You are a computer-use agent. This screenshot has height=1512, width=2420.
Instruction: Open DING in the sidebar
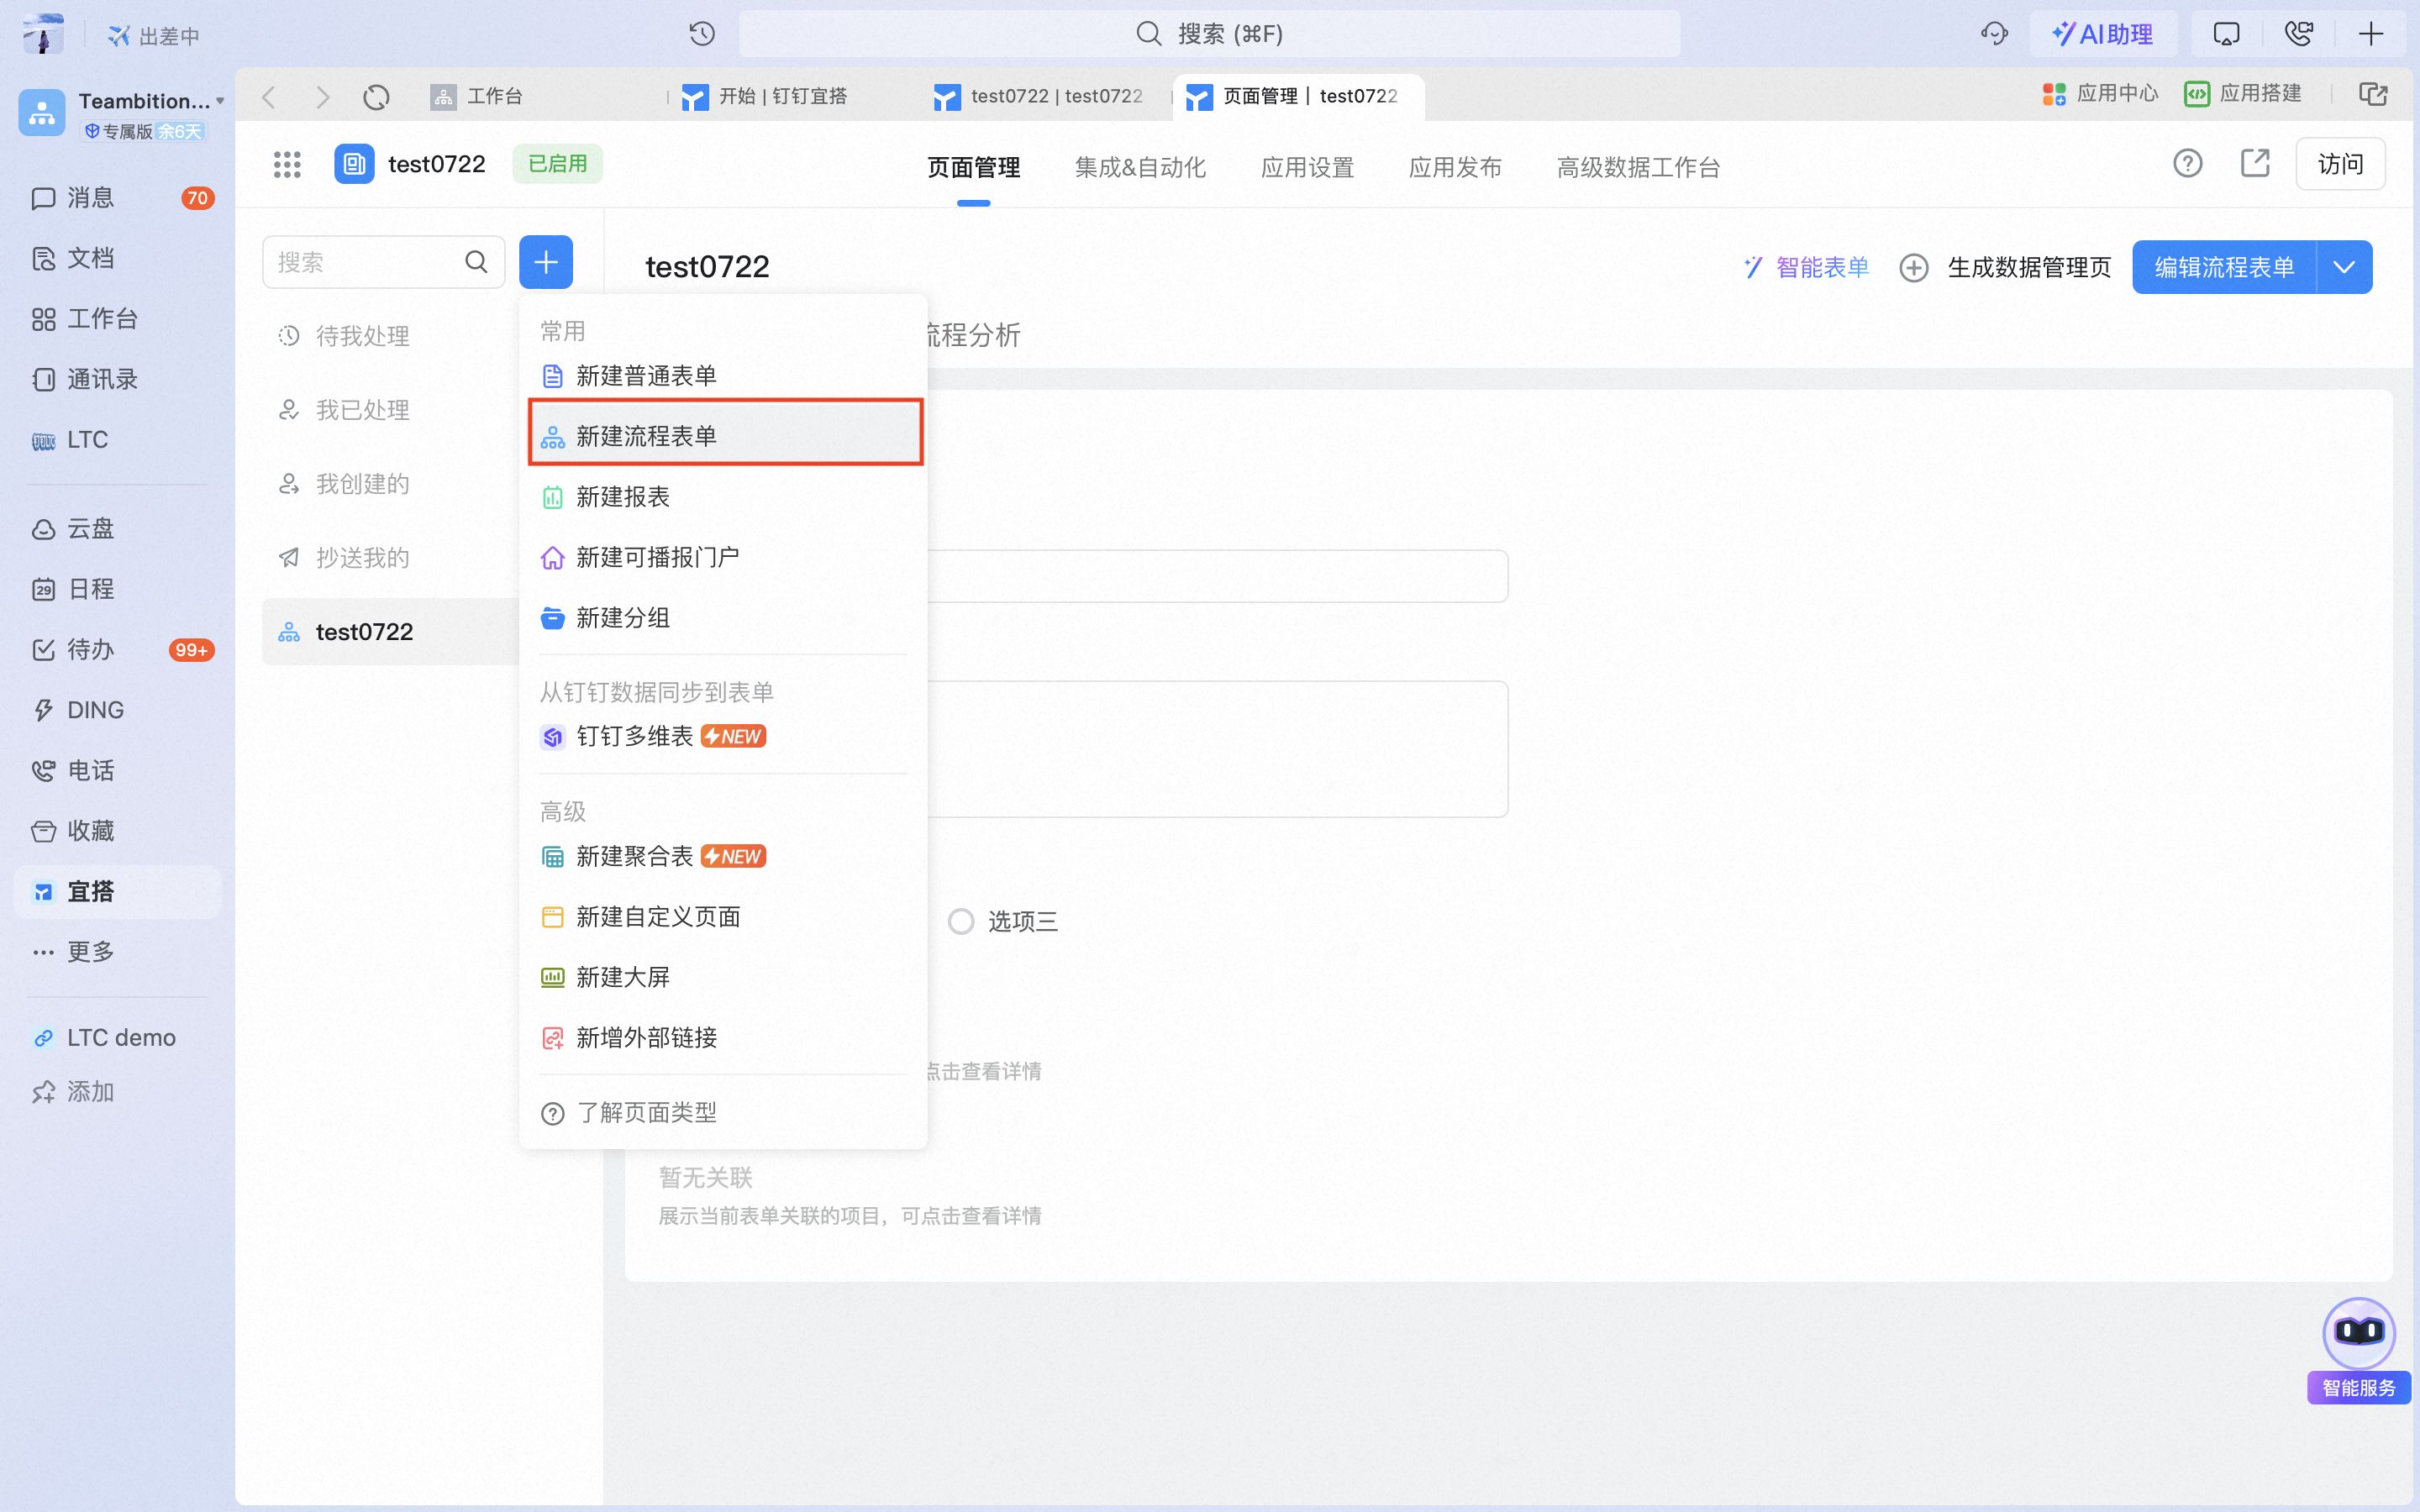click(x=118, y=710)
